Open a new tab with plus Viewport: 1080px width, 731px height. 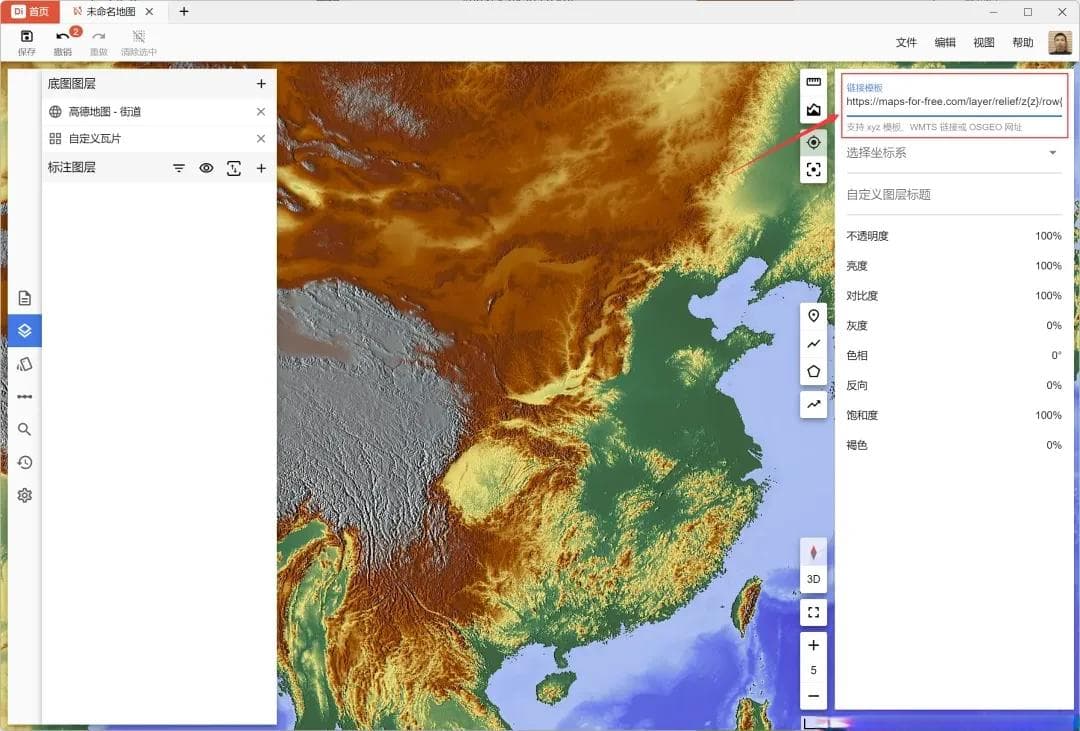(x=184, y=12)
